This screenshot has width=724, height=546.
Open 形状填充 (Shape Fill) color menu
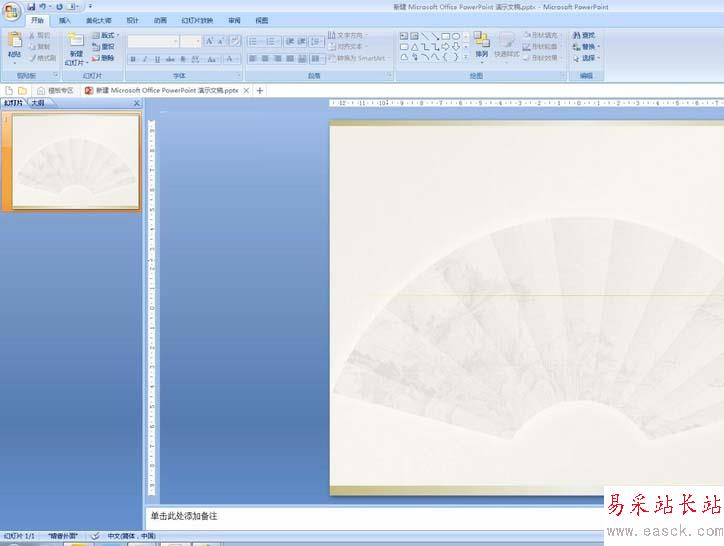[541, 35]
